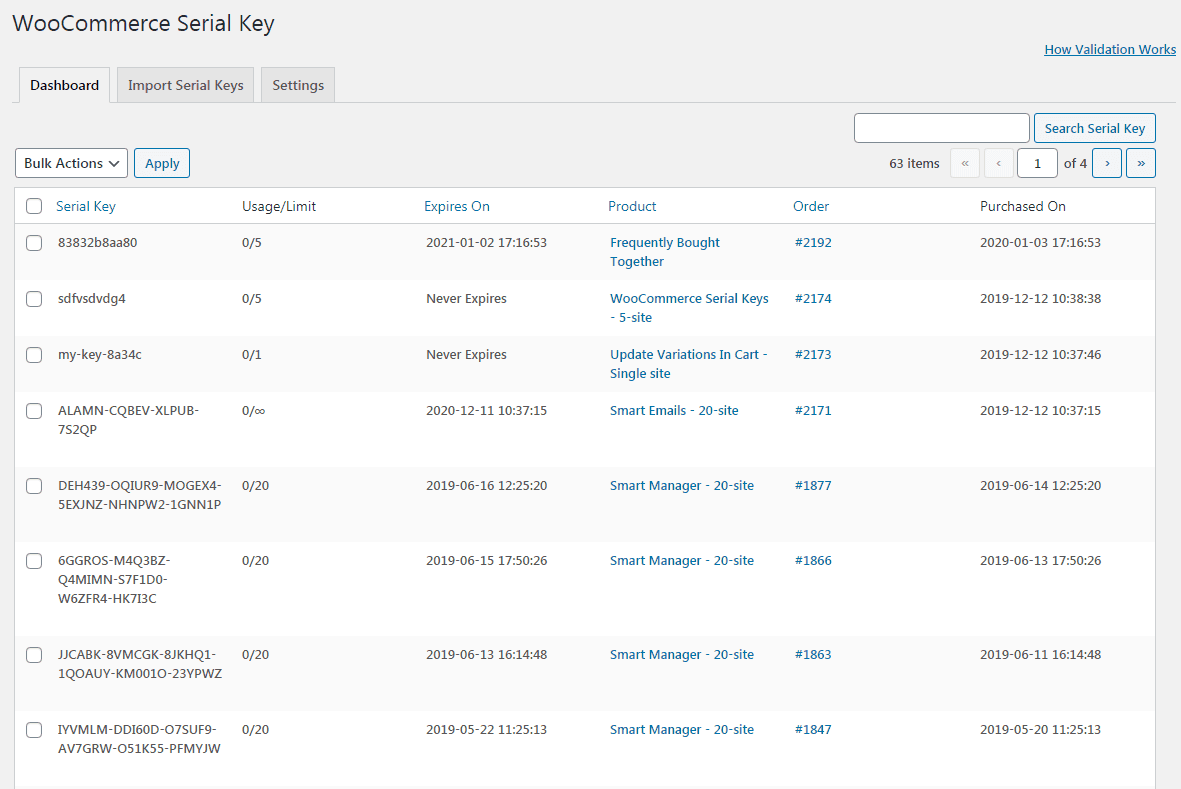Click the 63 items count label
The width and height of the screenshot is (1181, 789).
point(914,163)
